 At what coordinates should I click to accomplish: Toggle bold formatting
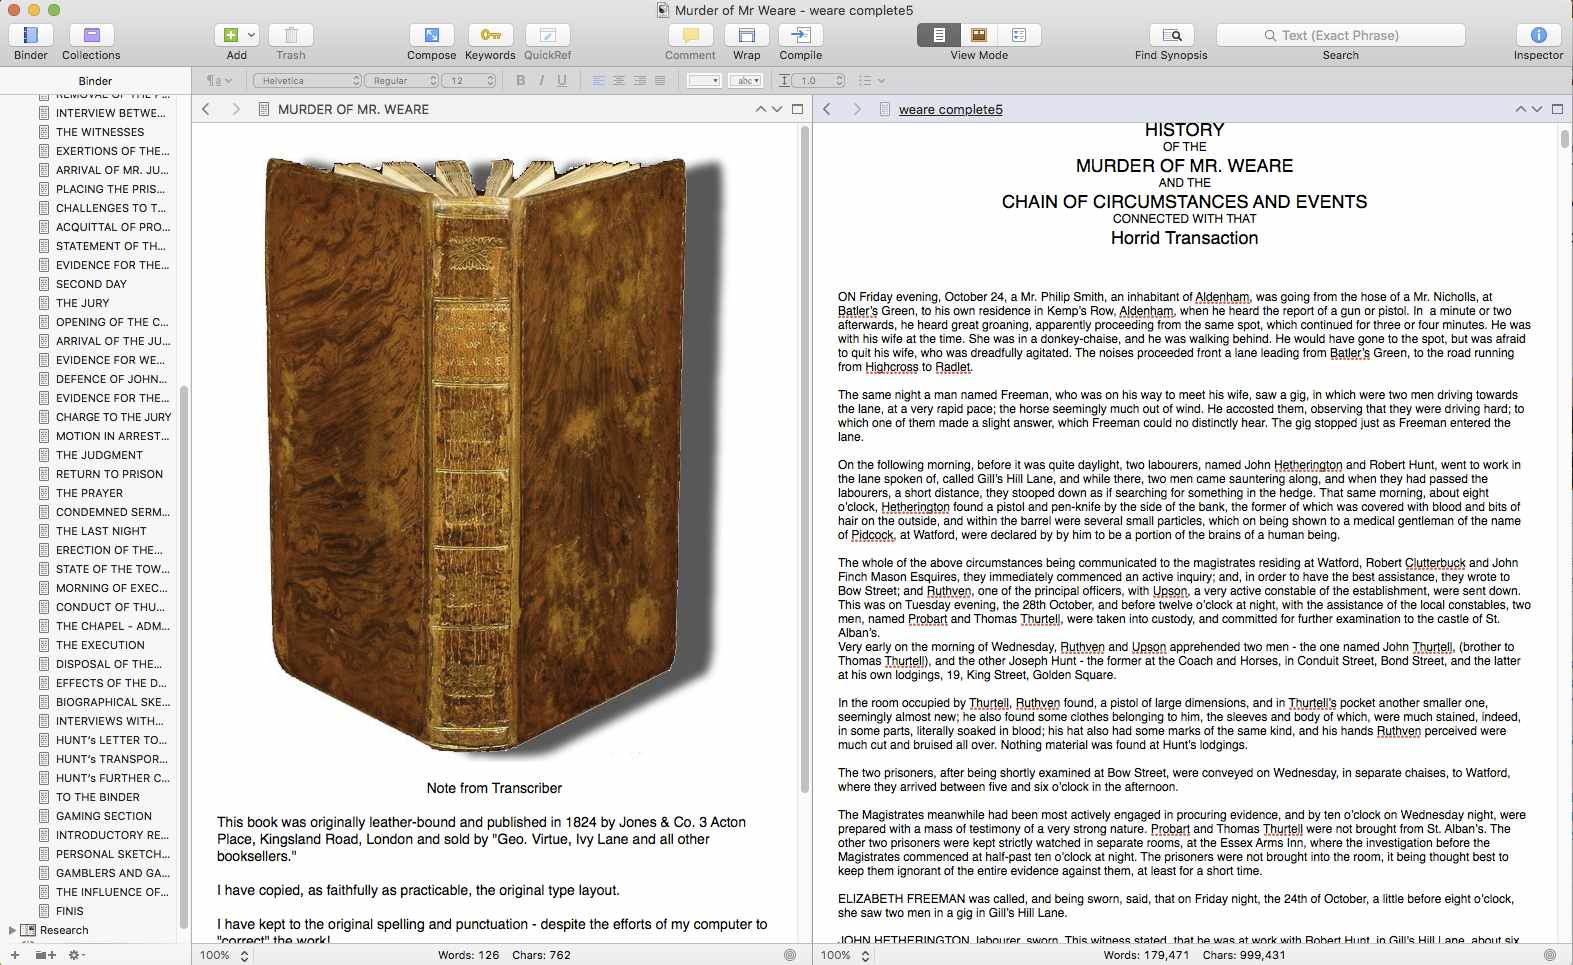pyautogui.click(x=520, y=81)
